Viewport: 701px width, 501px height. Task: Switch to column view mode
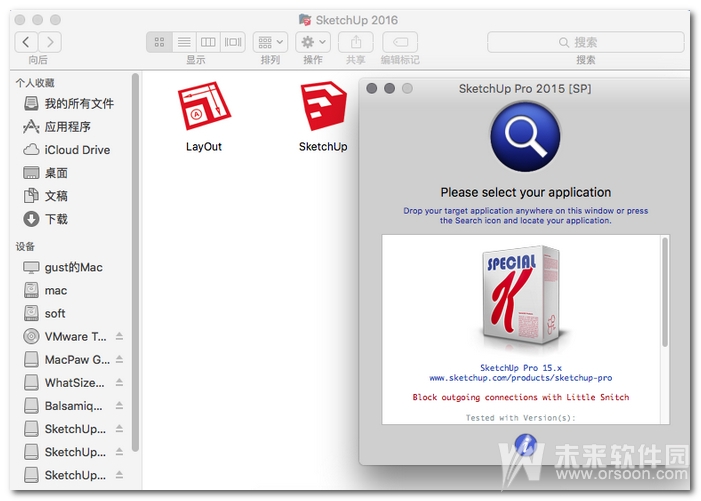pos(208,42)
